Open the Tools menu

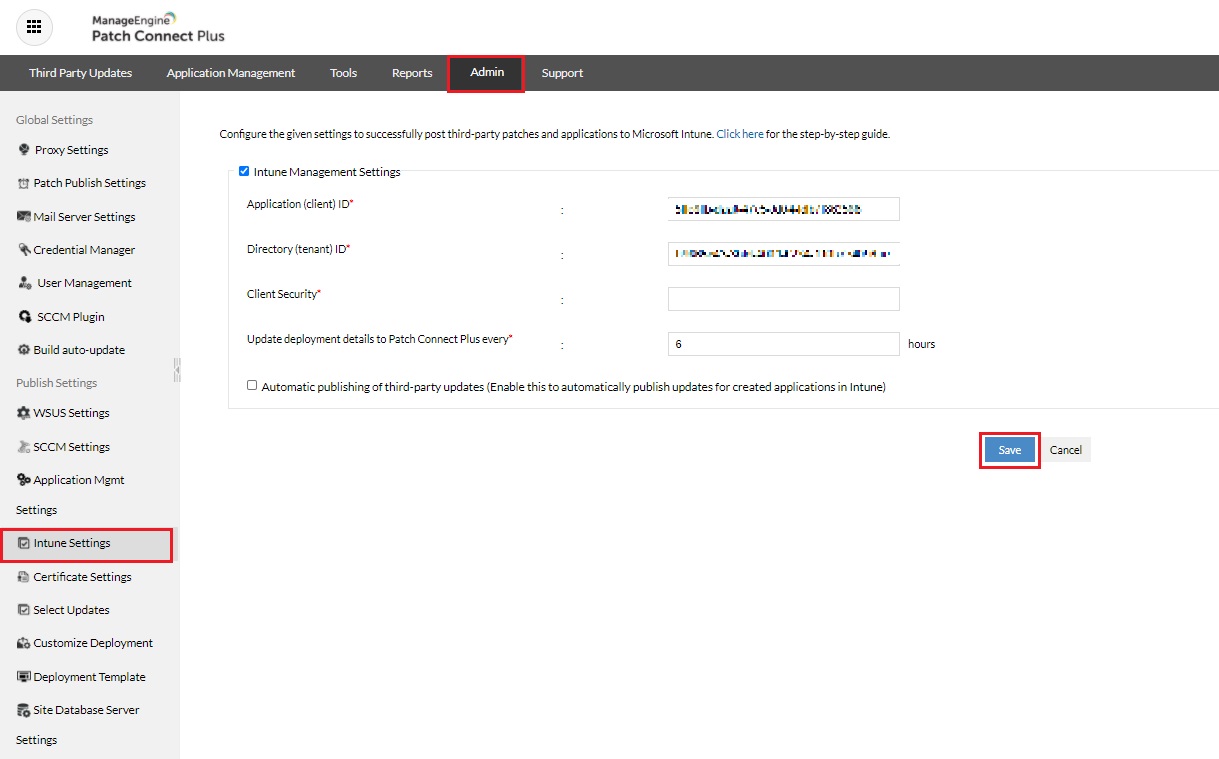(x=343, y=73)
